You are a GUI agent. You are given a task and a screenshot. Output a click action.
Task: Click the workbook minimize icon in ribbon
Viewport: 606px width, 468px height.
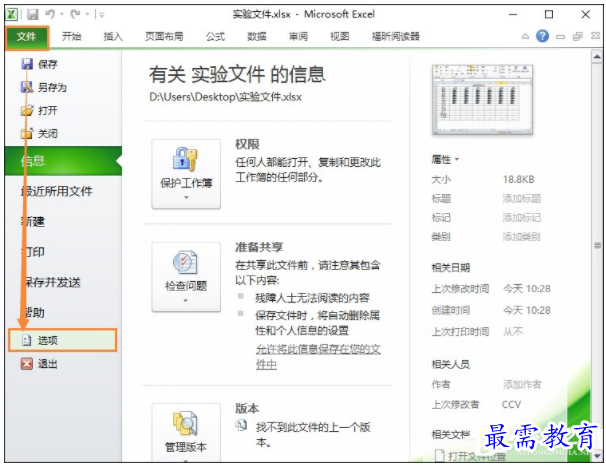560,37
